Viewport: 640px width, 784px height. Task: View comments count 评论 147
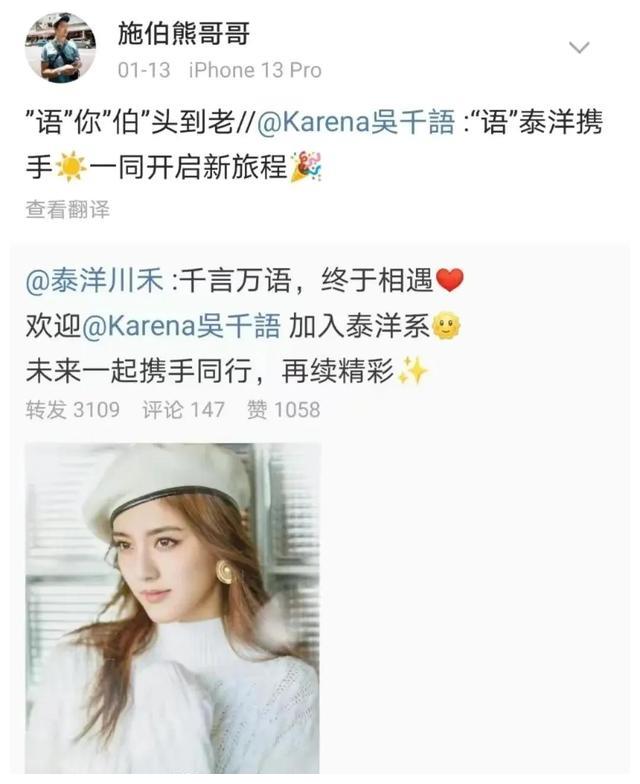coord(184,410)
